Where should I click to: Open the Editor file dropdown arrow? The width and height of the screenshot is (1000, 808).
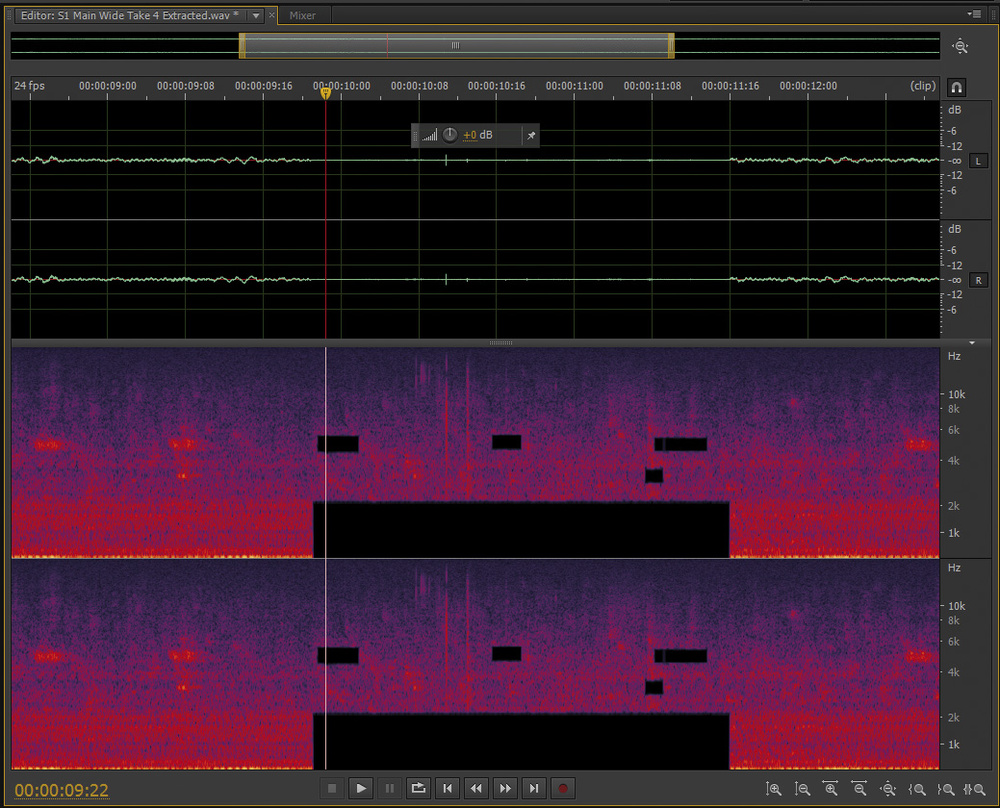point(256,16)
